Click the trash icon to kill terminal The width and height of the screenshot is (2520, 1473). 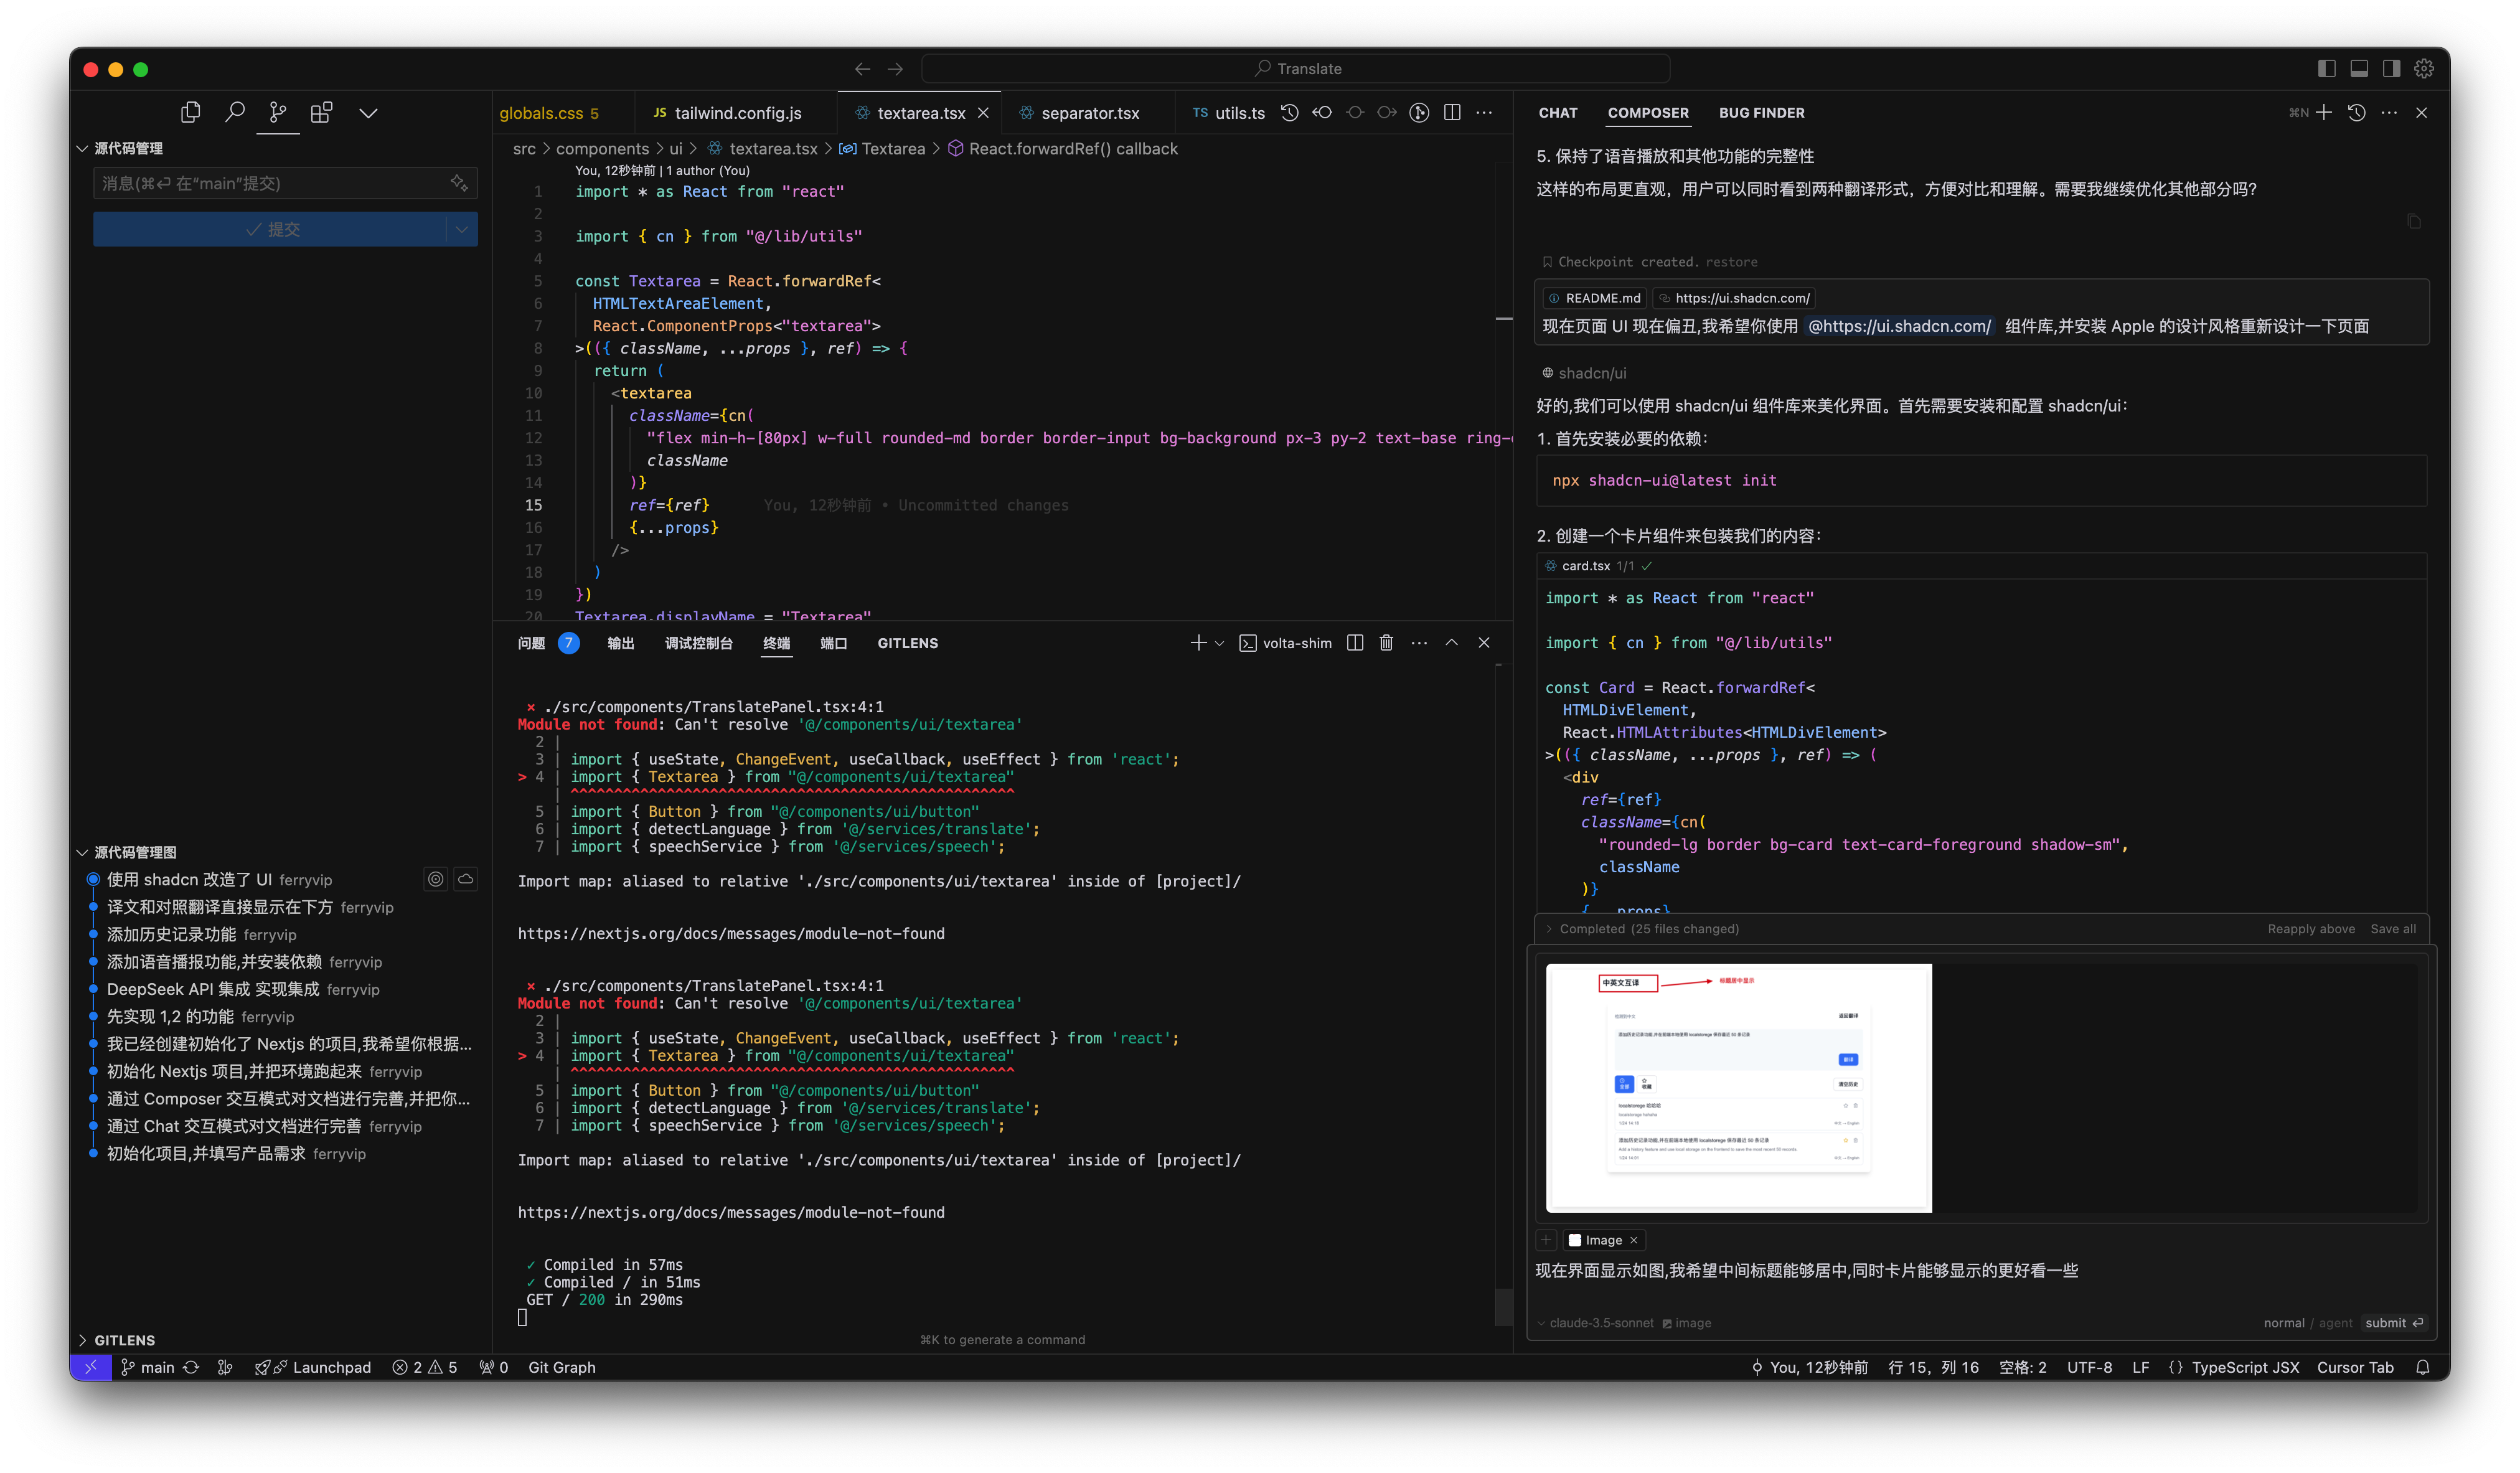[1386, 643]
